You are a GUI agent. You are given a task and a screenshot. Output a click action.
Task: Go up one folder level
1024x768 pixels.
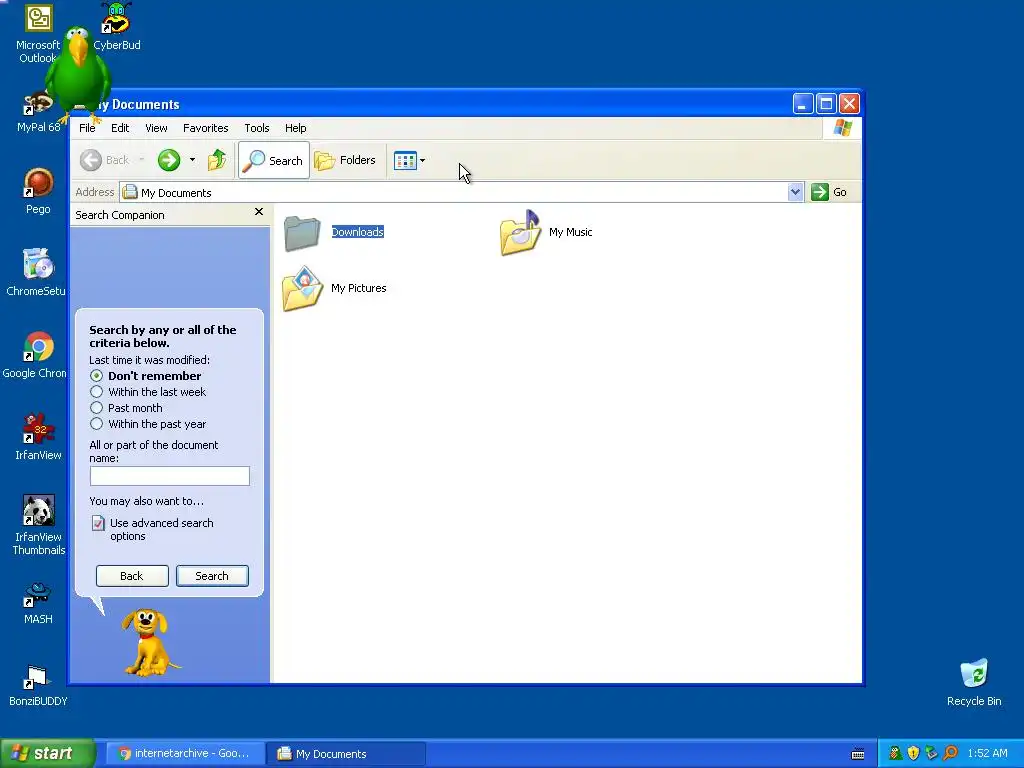pos(217,160)
